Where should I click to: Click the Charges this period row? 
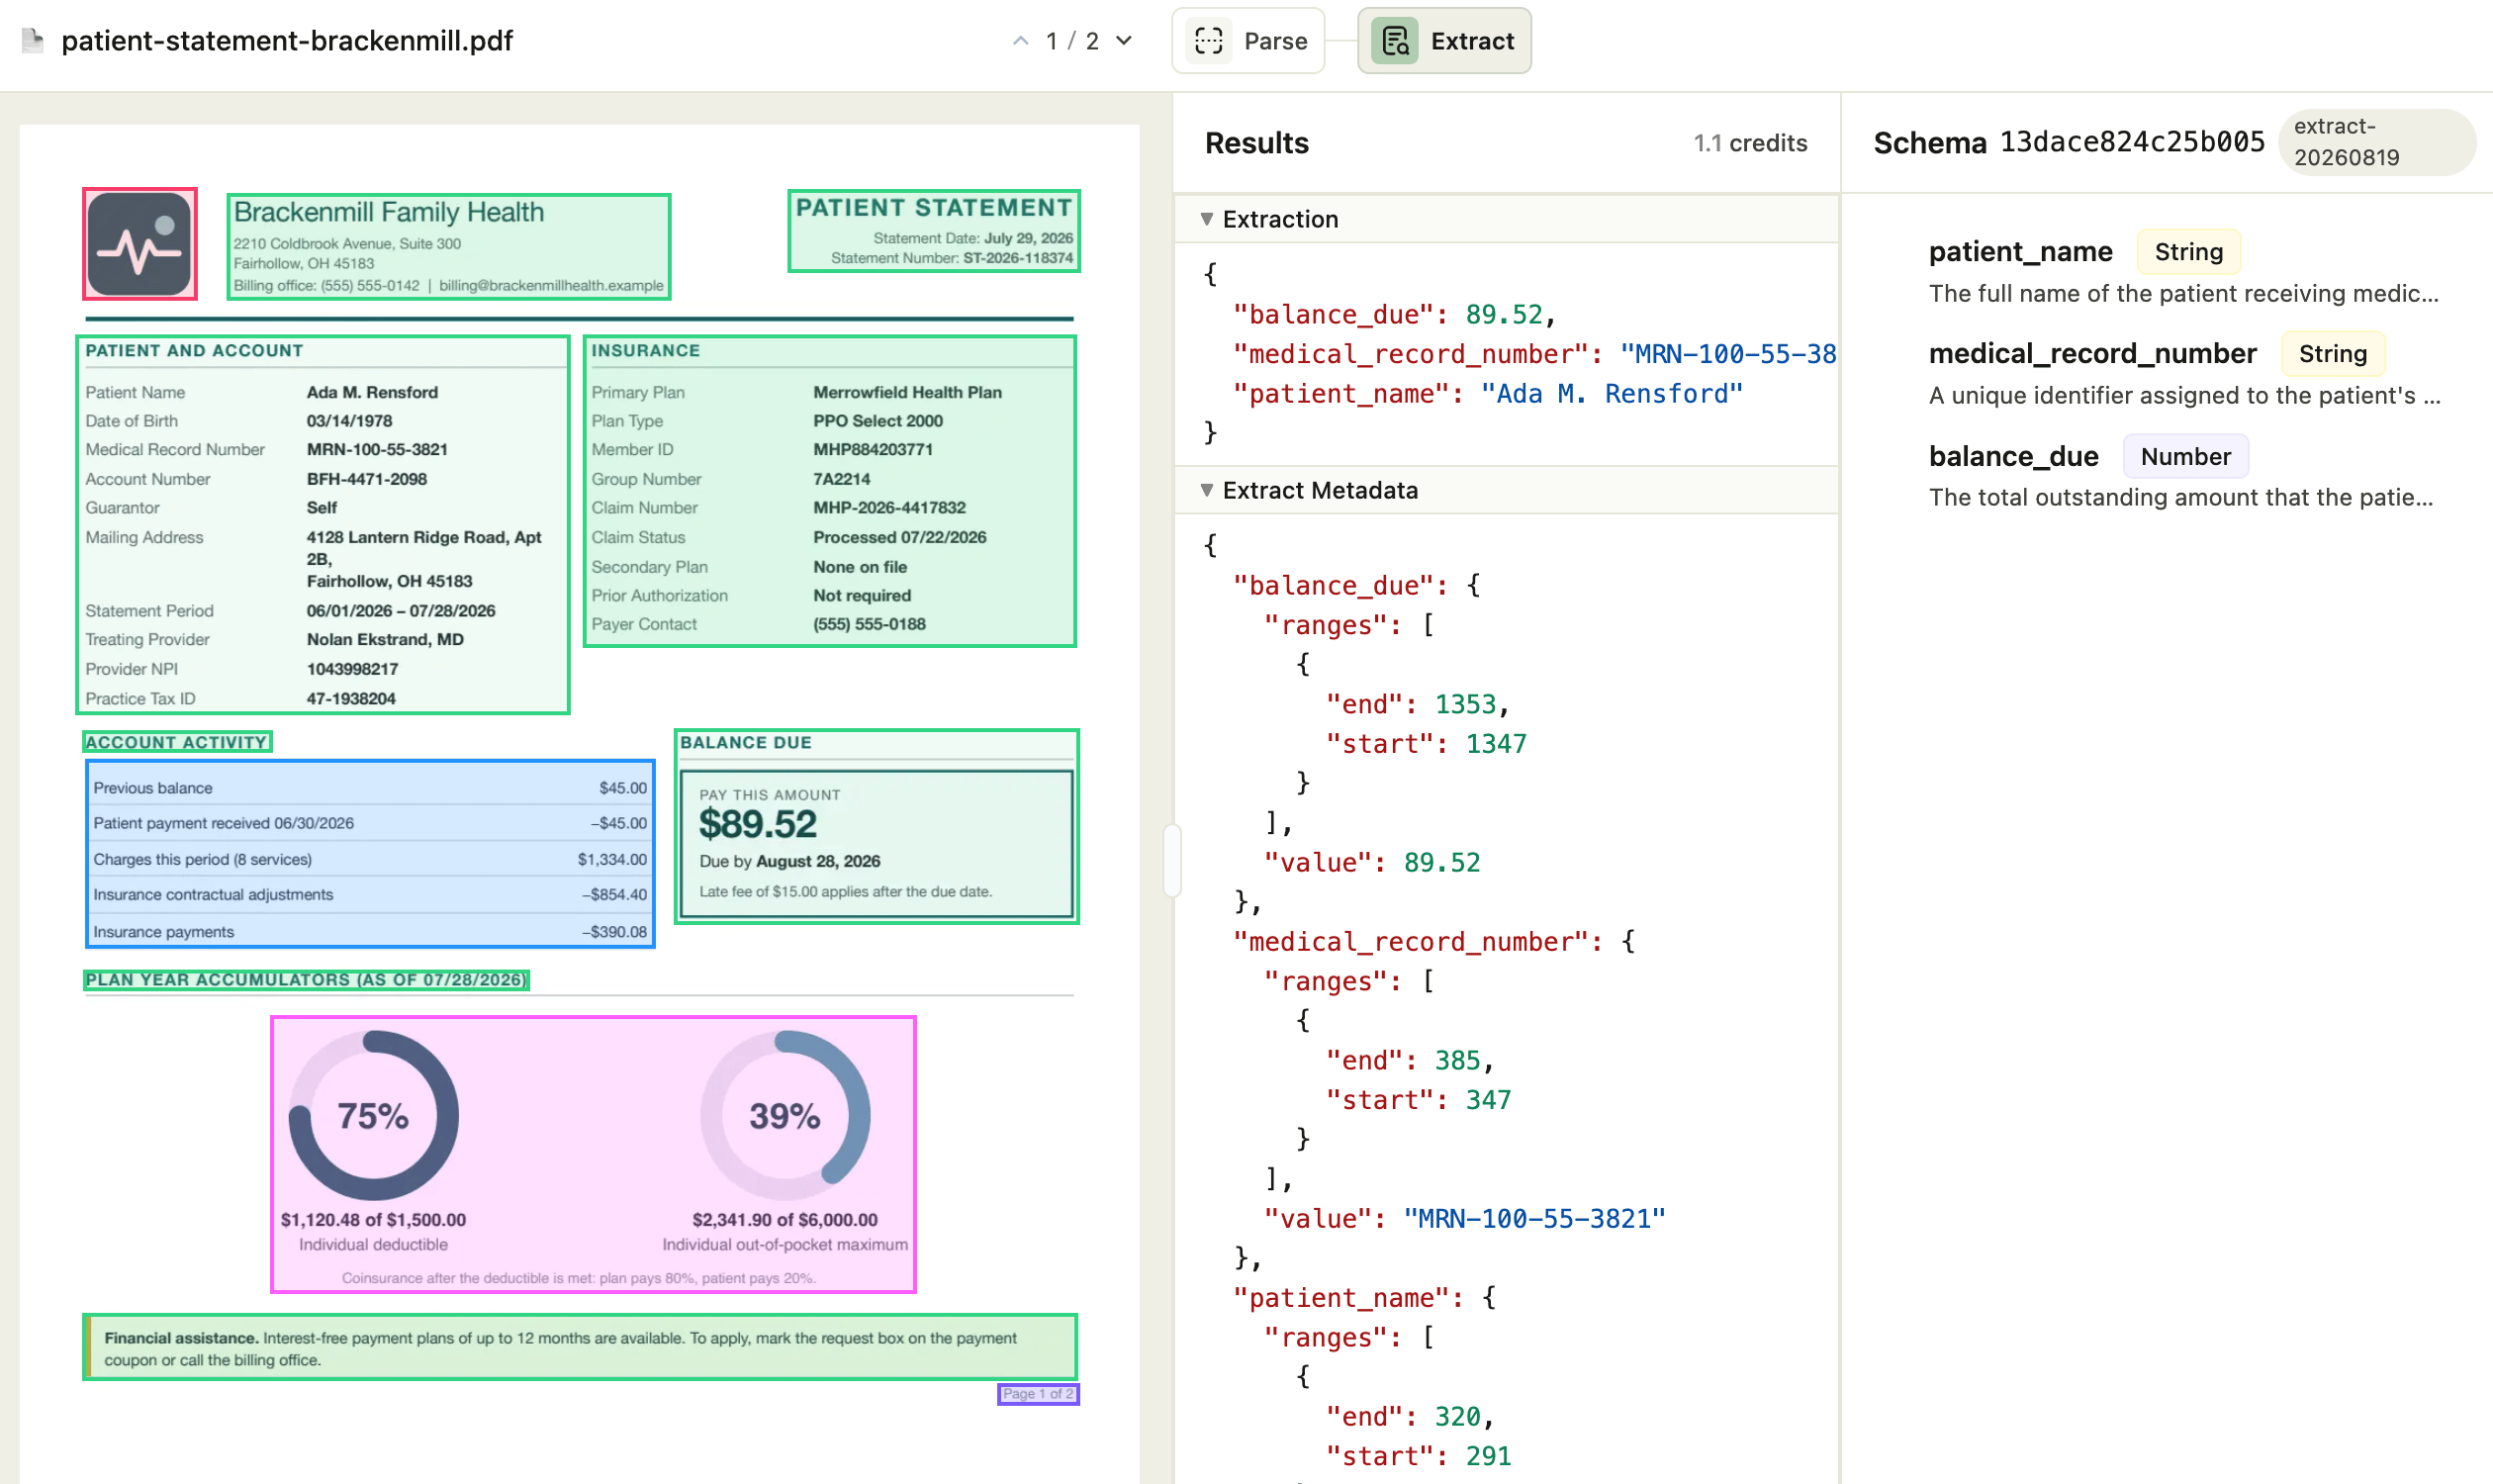pos(370,859)
